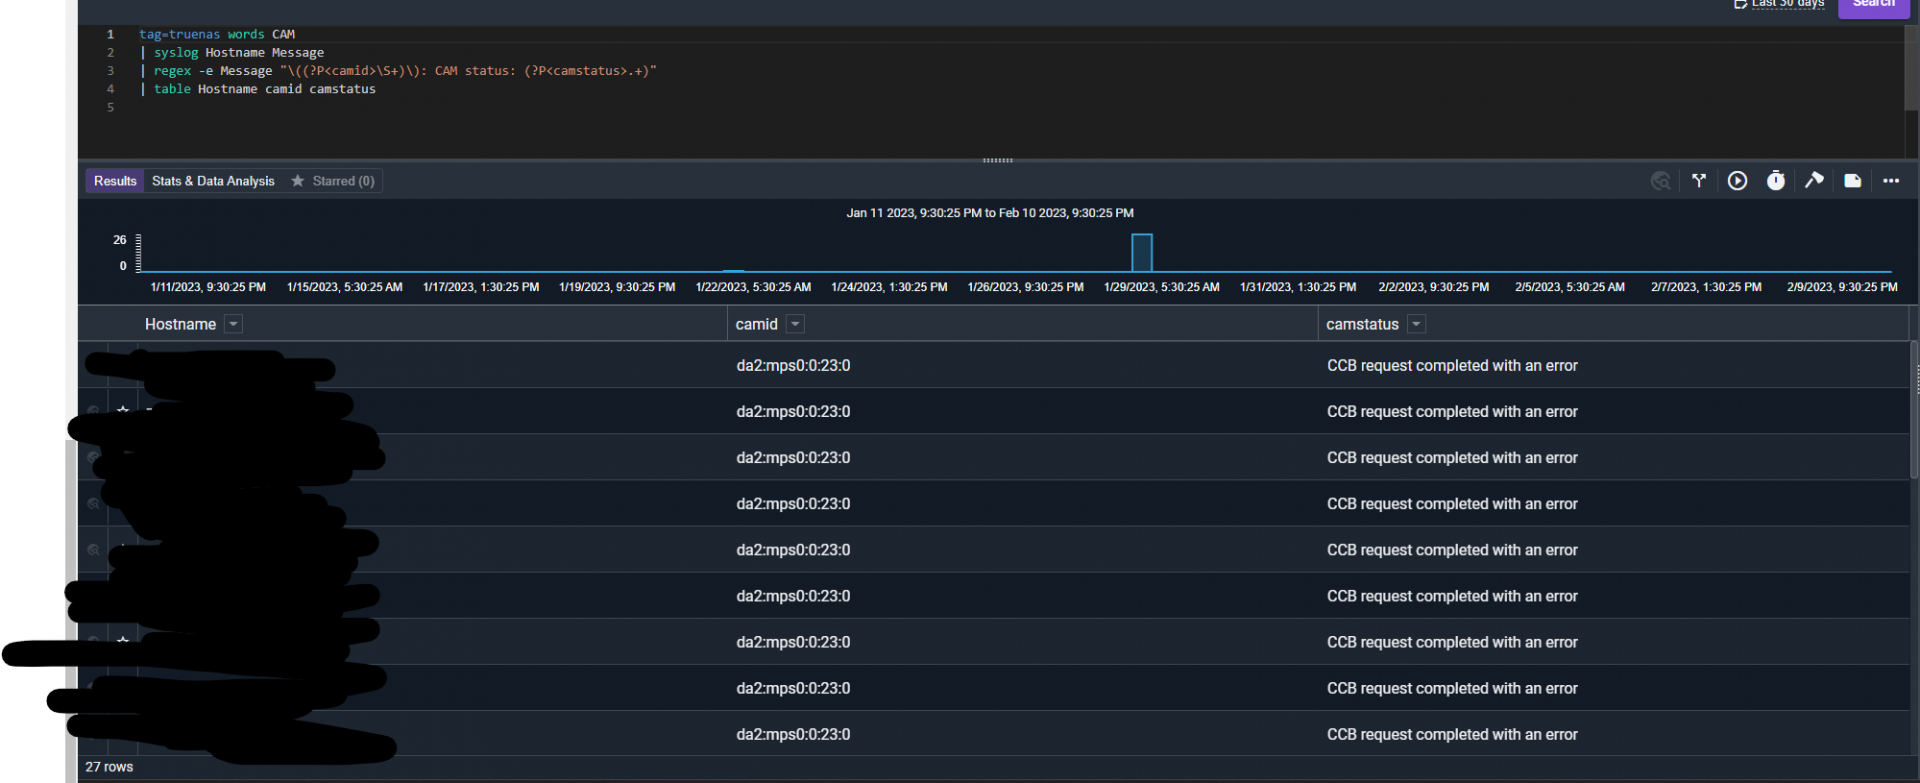Click query line 'table Hostname camid camstatus'
1920x783 pixels.
tap(258, 89)
